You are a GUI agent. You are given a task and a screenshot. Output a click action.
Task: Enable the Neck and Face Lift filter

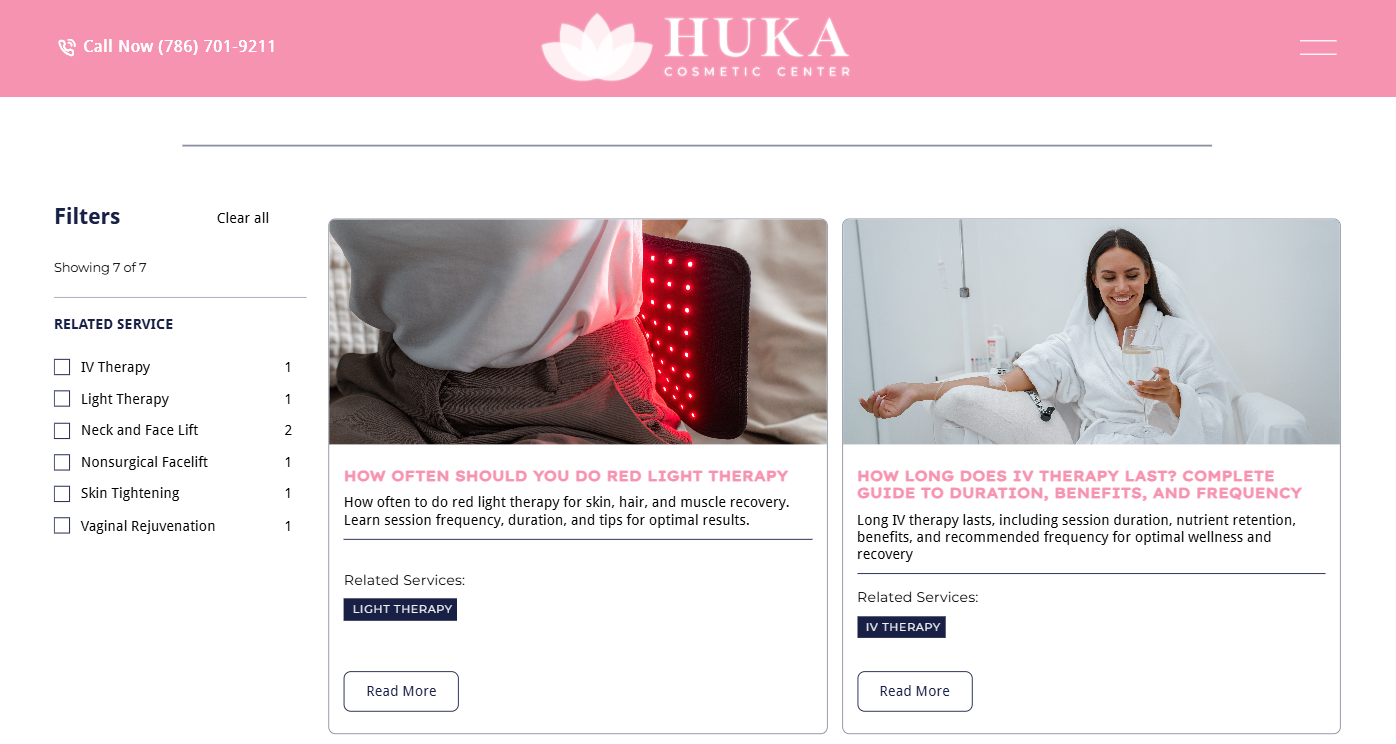[x=62, y=430]
